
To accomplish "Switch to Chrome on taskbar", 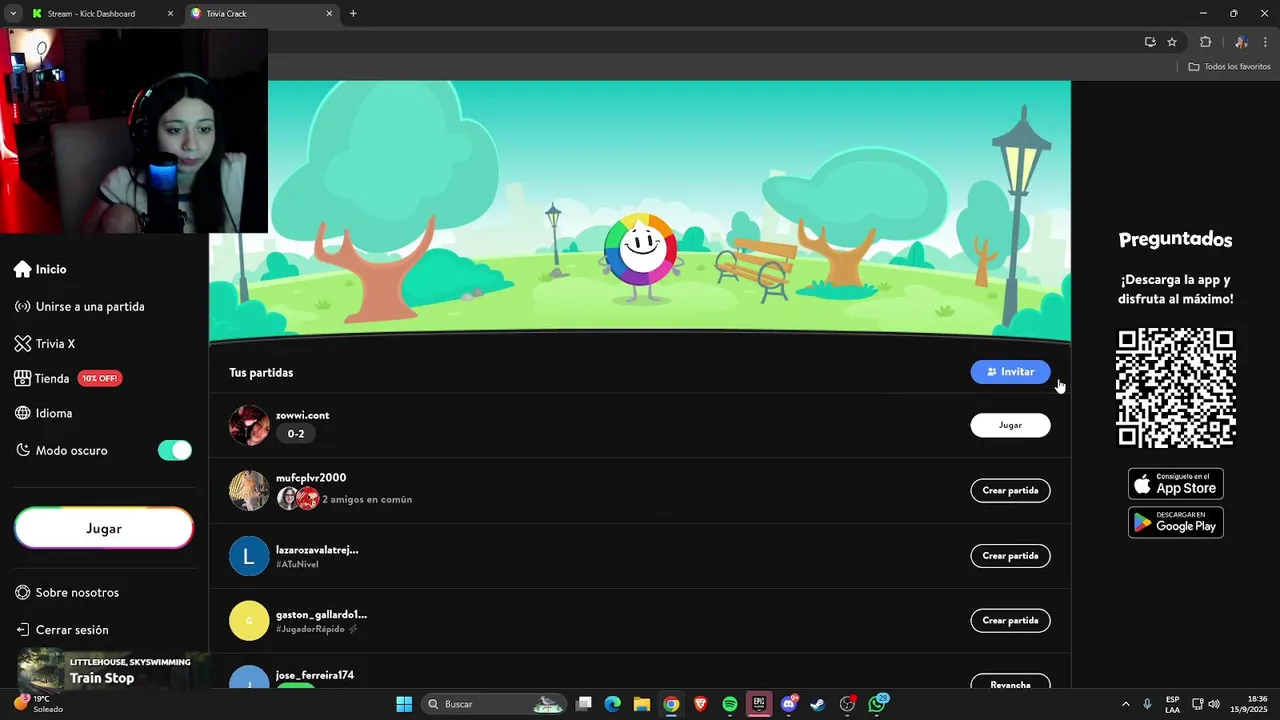I will pos(671,704).
